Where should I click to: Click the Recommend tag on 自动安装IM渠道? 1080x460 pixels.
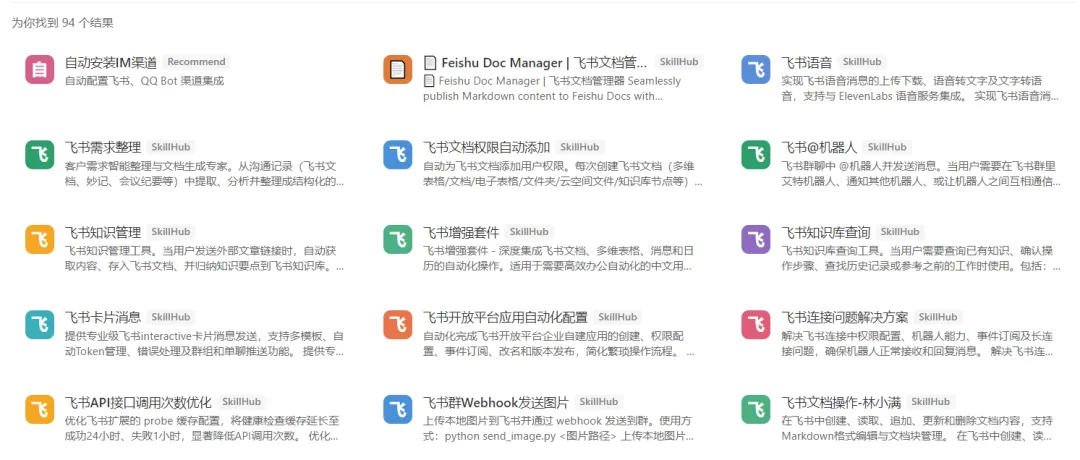tap(196, 62)
